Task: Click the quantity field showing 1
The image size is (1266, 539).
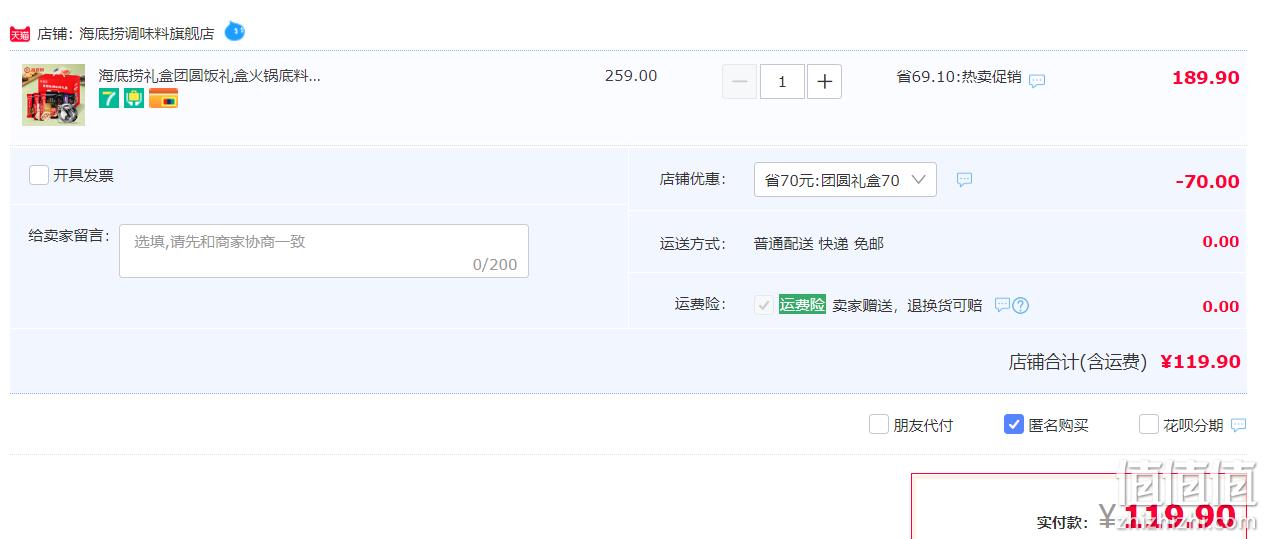Action: (782, 82)
